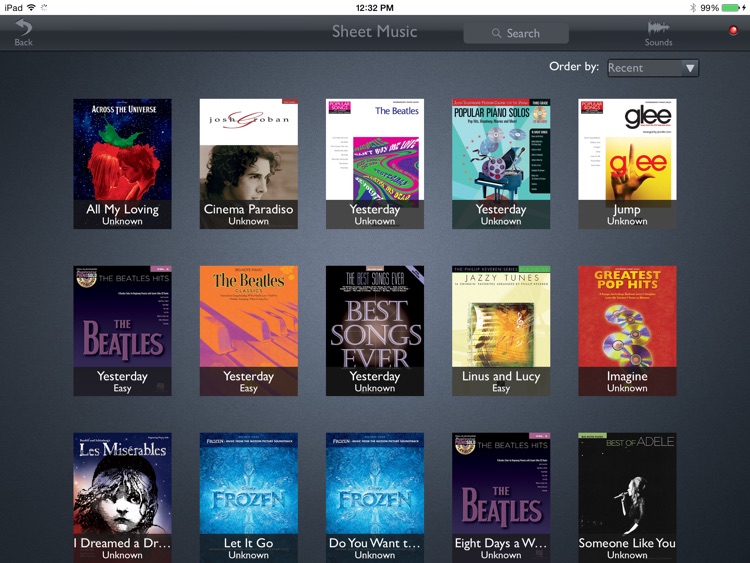Tap the Sheet Music title
Viewport: 750px width, 563px height.
[375, 32]
